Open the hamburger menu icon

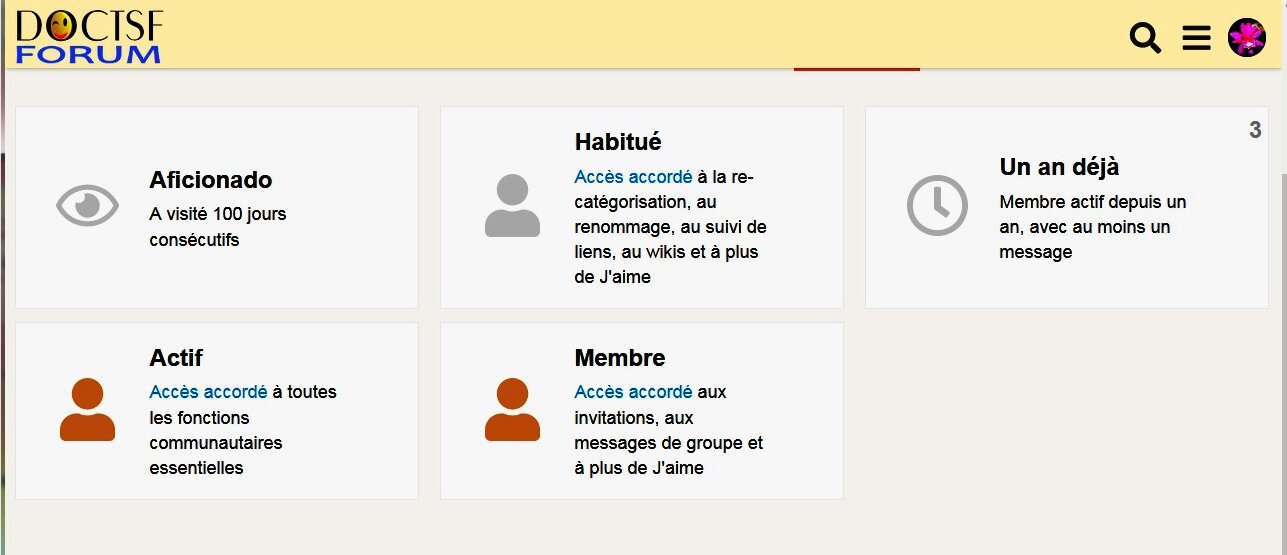1196,38
